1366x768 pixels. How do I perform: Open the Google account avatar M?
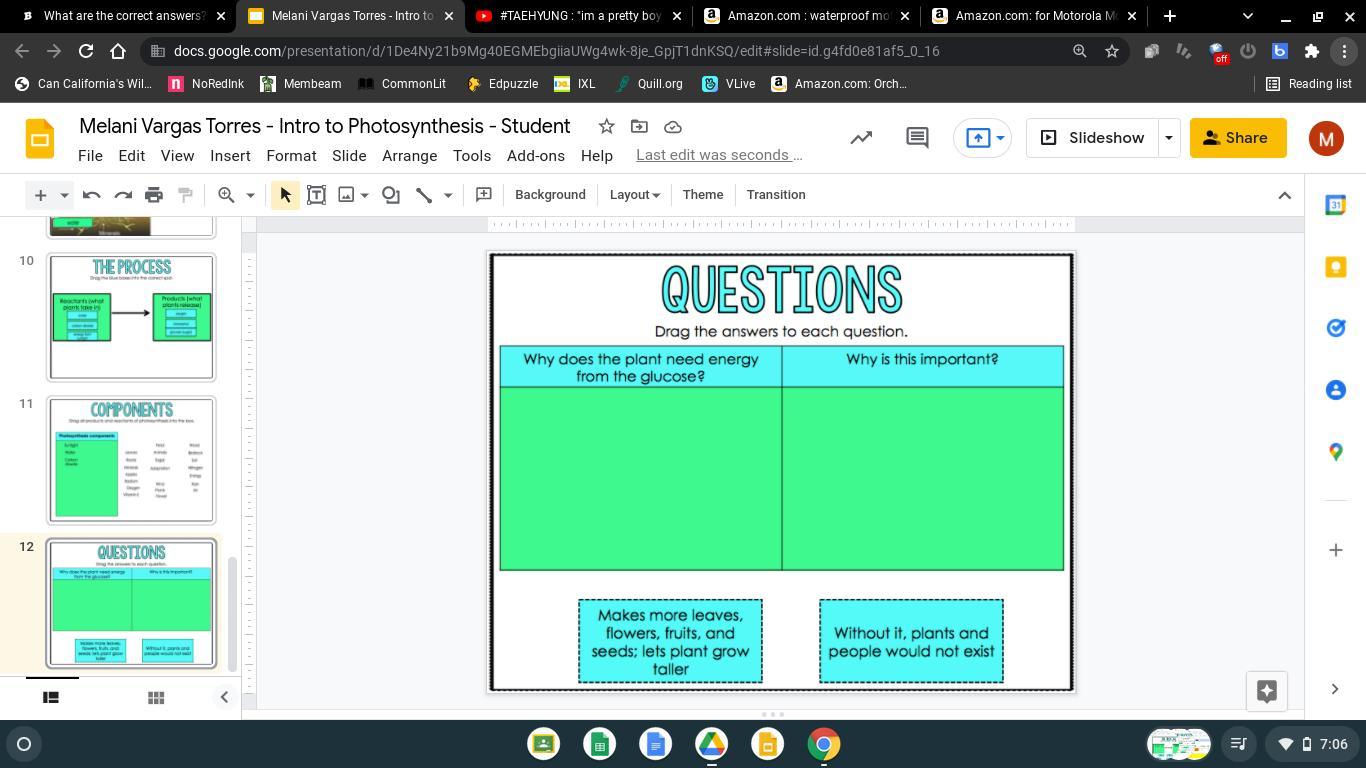coord(1326,138)
